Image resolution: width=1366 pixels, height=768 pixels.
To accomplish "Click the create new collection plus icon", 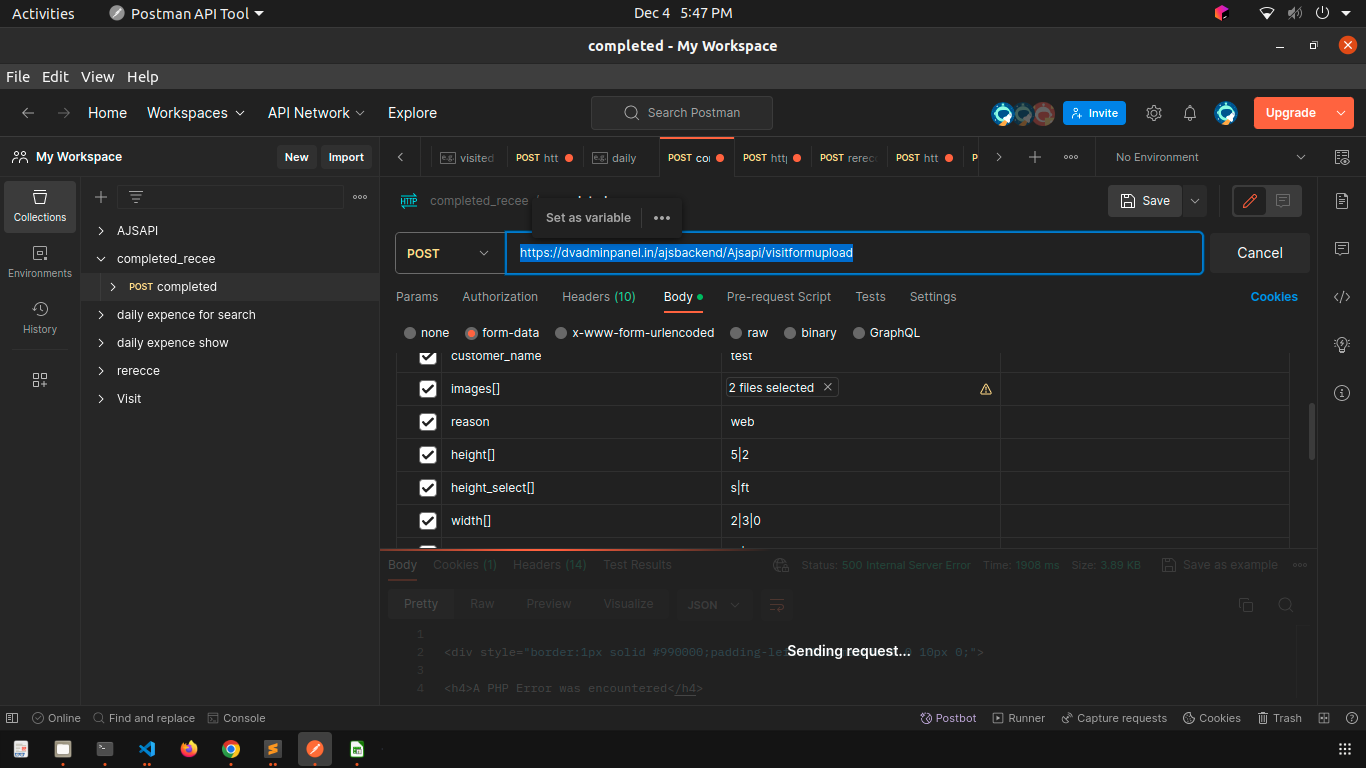I will (x=101, y=197).
